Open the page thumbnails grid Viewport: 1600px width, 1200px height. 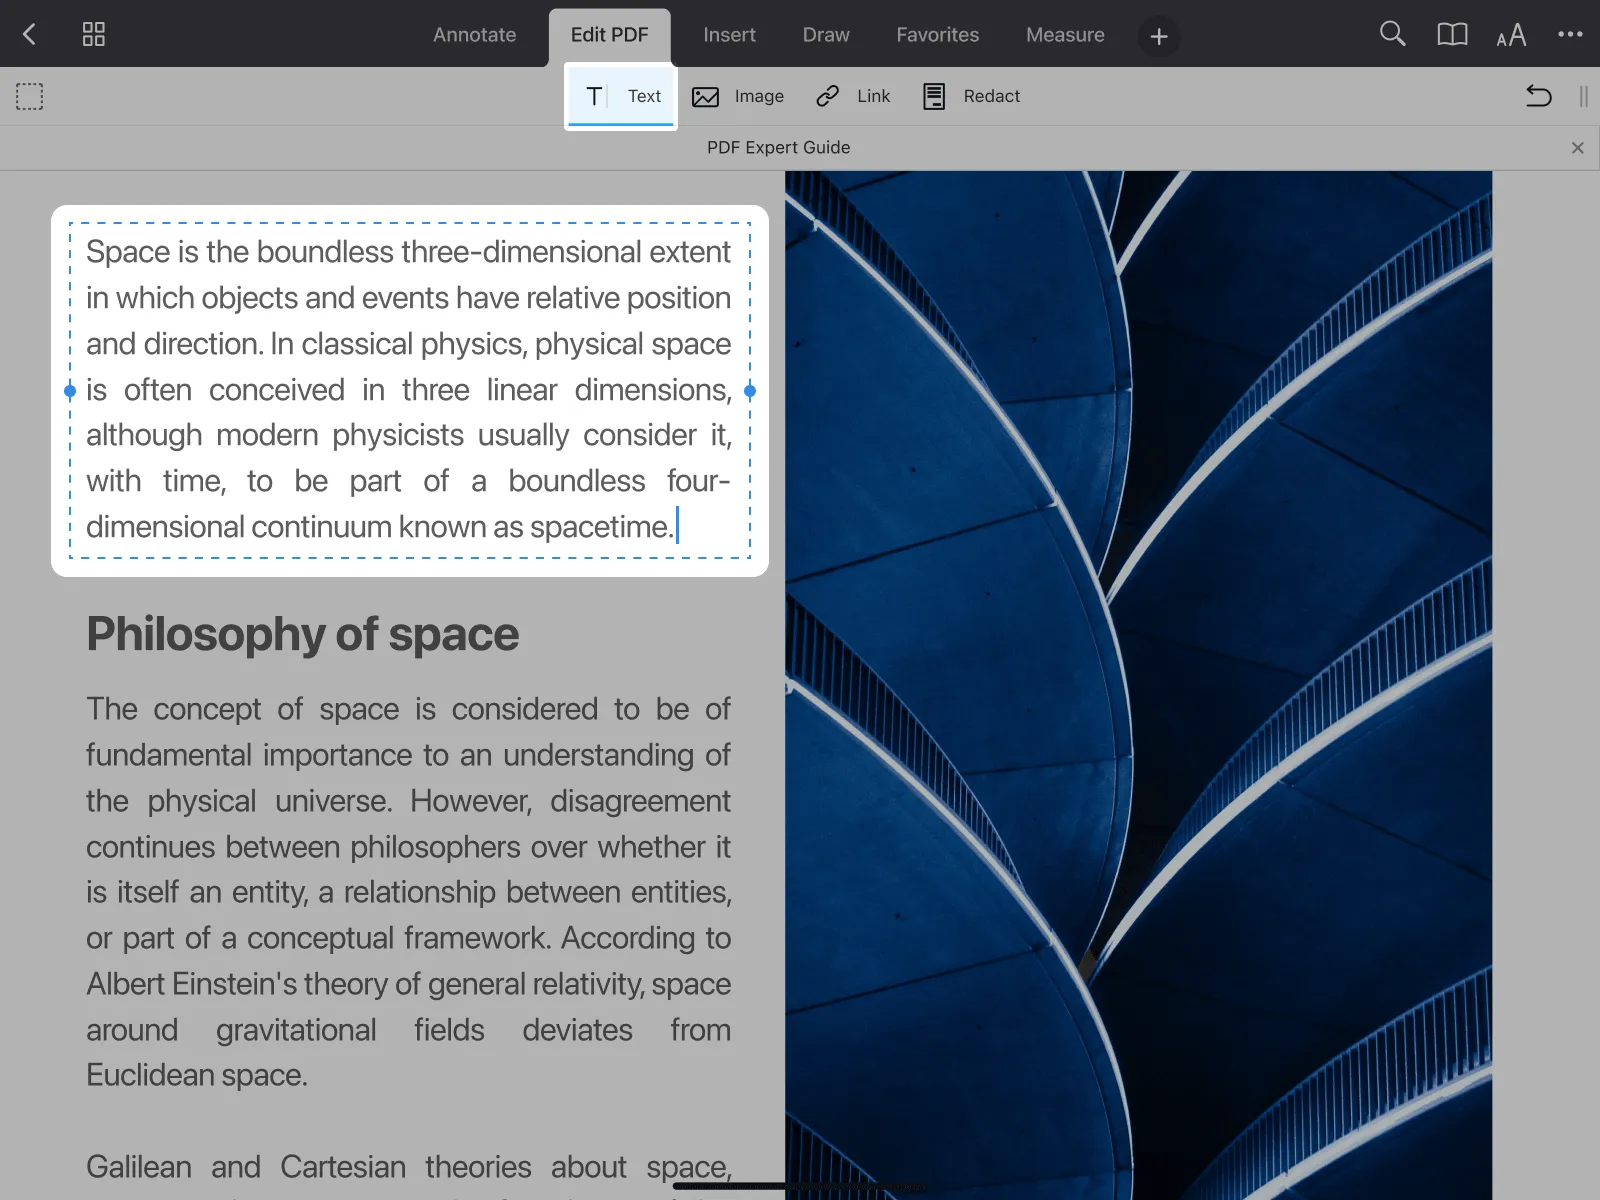click(x=93, y=33)
